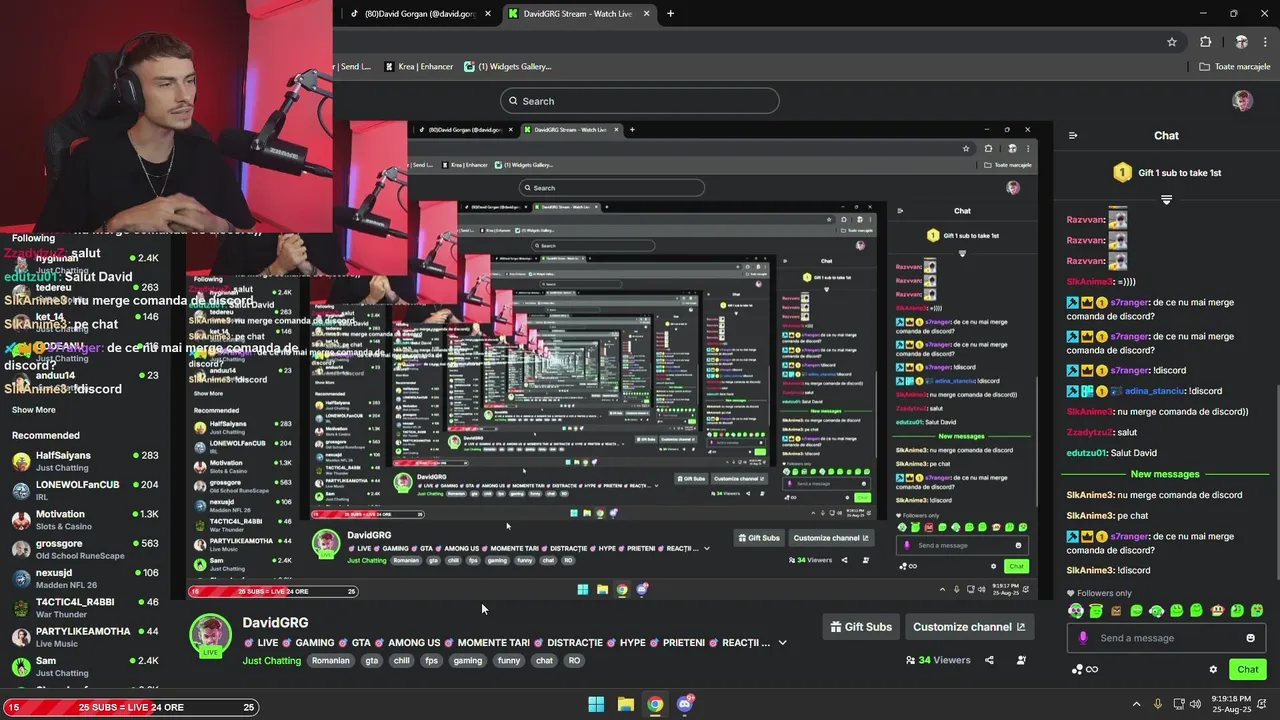Open LONEWOLFanCUB recommended channel
1280x720 pixels.
point(85,490)
